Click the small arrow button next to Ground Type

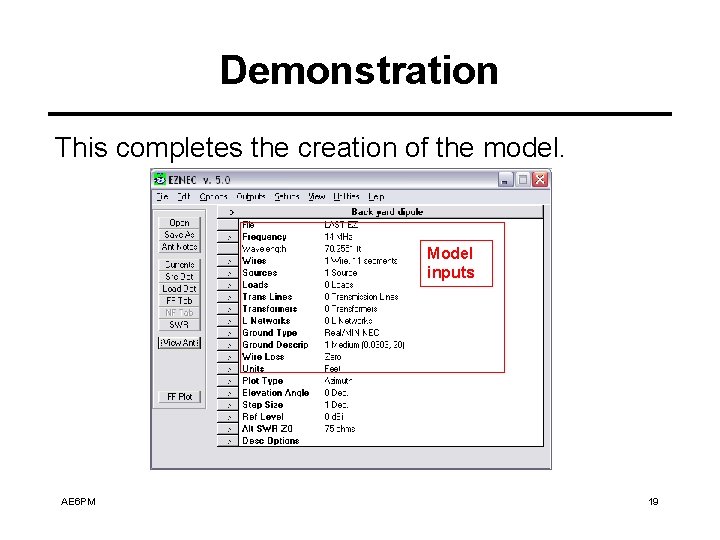click(228, 333)
